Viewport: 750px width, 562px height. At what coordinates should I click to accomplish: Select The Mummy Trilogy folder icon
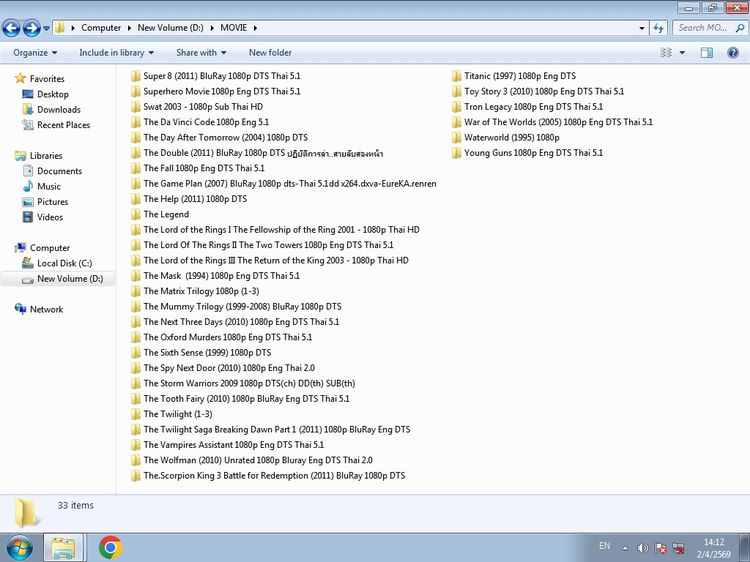(135, 306)
